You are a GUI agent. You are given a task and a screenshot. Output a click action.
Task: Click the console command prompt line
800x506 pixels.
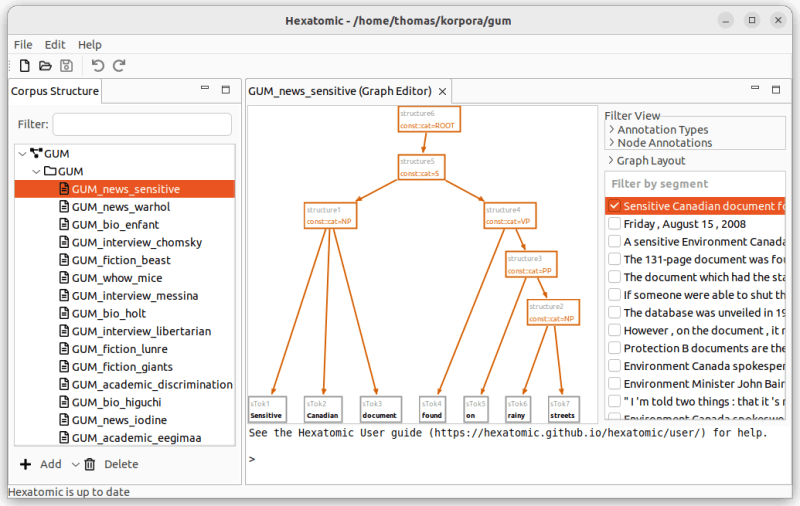(518, 459)
